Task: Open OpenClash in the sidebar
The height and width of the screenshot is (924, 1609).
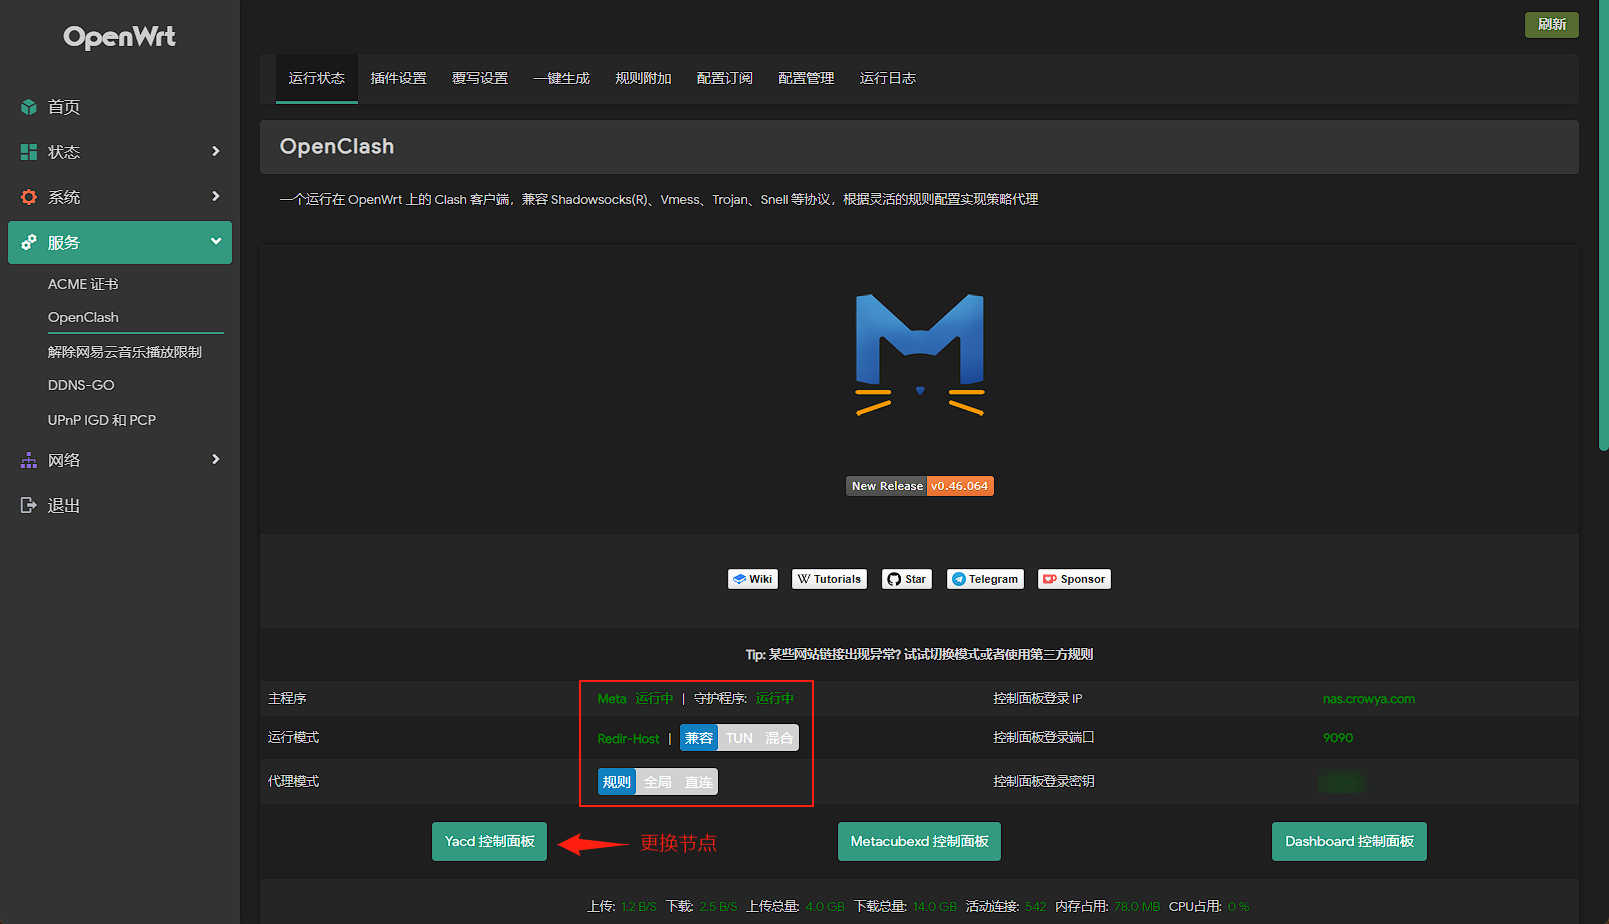Action: [x=83, y=317]
